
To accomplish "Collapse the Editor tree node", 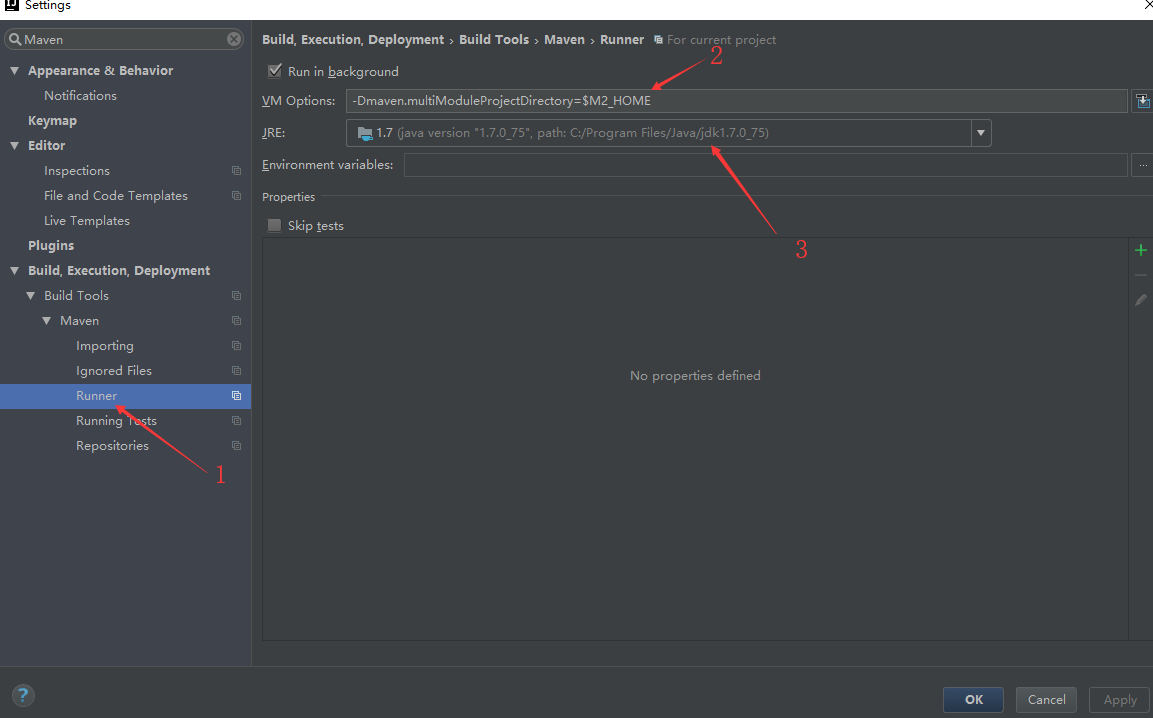I will point(15,146).
